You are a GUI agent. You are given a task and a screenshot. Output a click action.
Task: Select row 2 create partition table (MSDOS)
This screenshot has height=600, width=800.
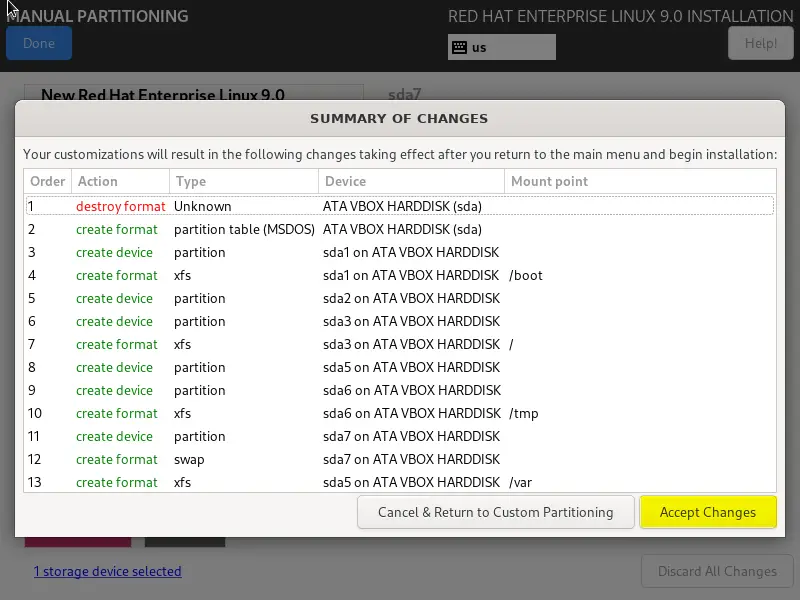[x=400, y=229]
